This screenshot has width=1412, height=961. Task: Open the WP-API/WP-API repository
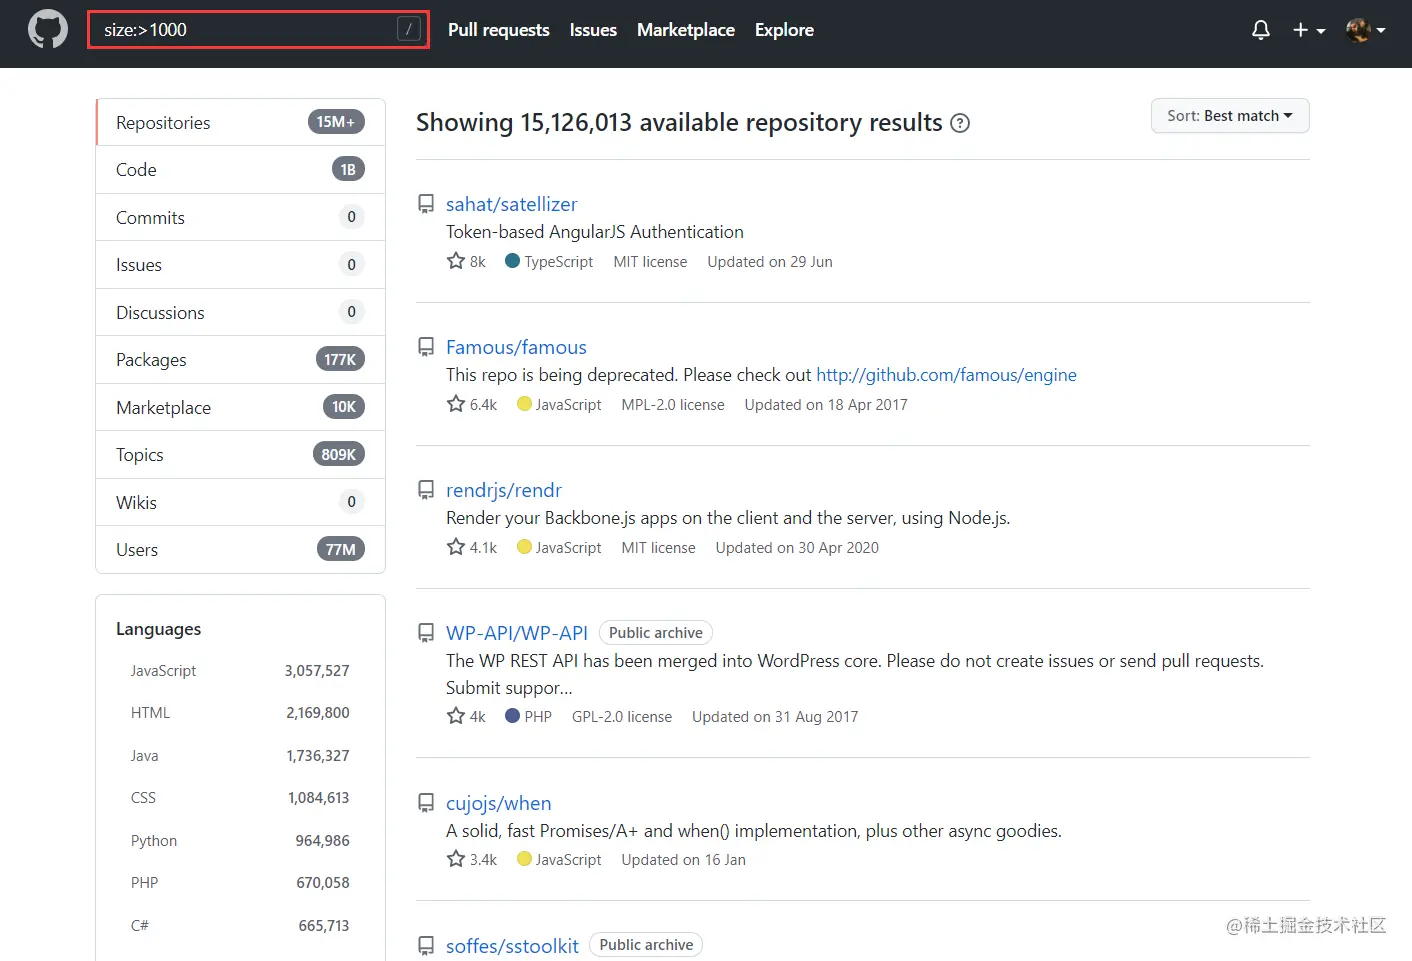[517, 633]
